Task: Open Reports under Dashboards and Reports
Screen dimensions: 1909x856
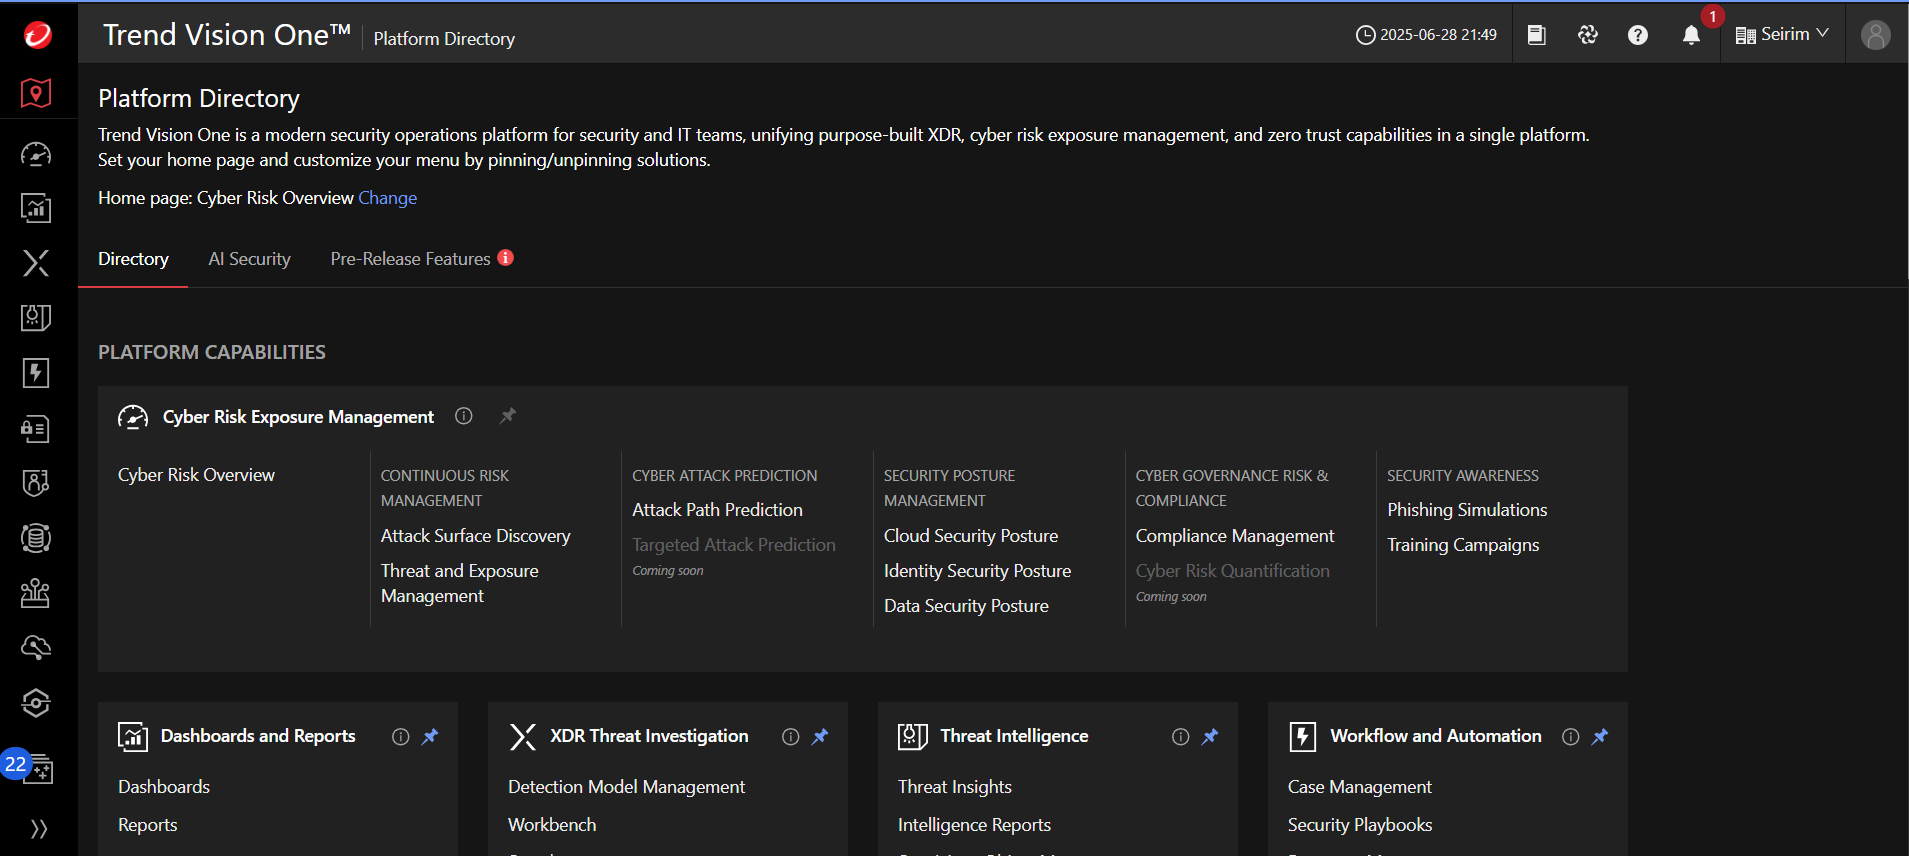Action: click(148, 825)
